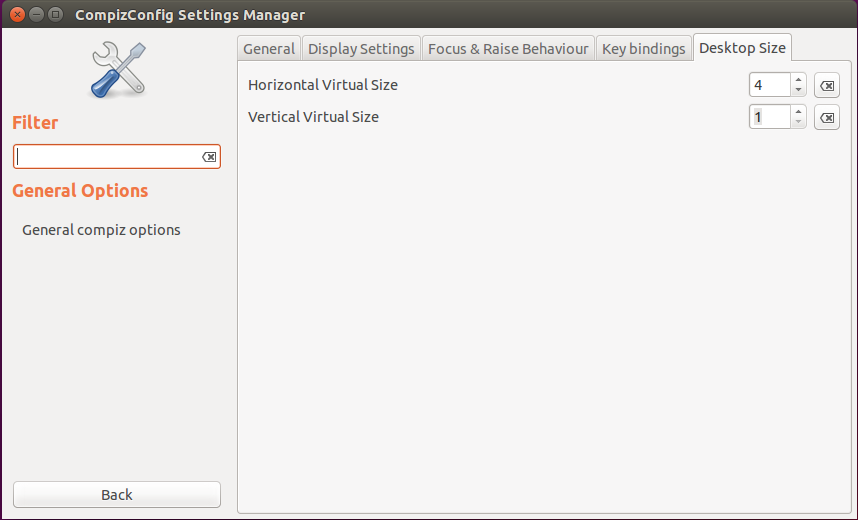Switch to the General tab
Image resolution: width=858 pixels, height=520 pixels.
pyautogui.click(x=269, y=49)
